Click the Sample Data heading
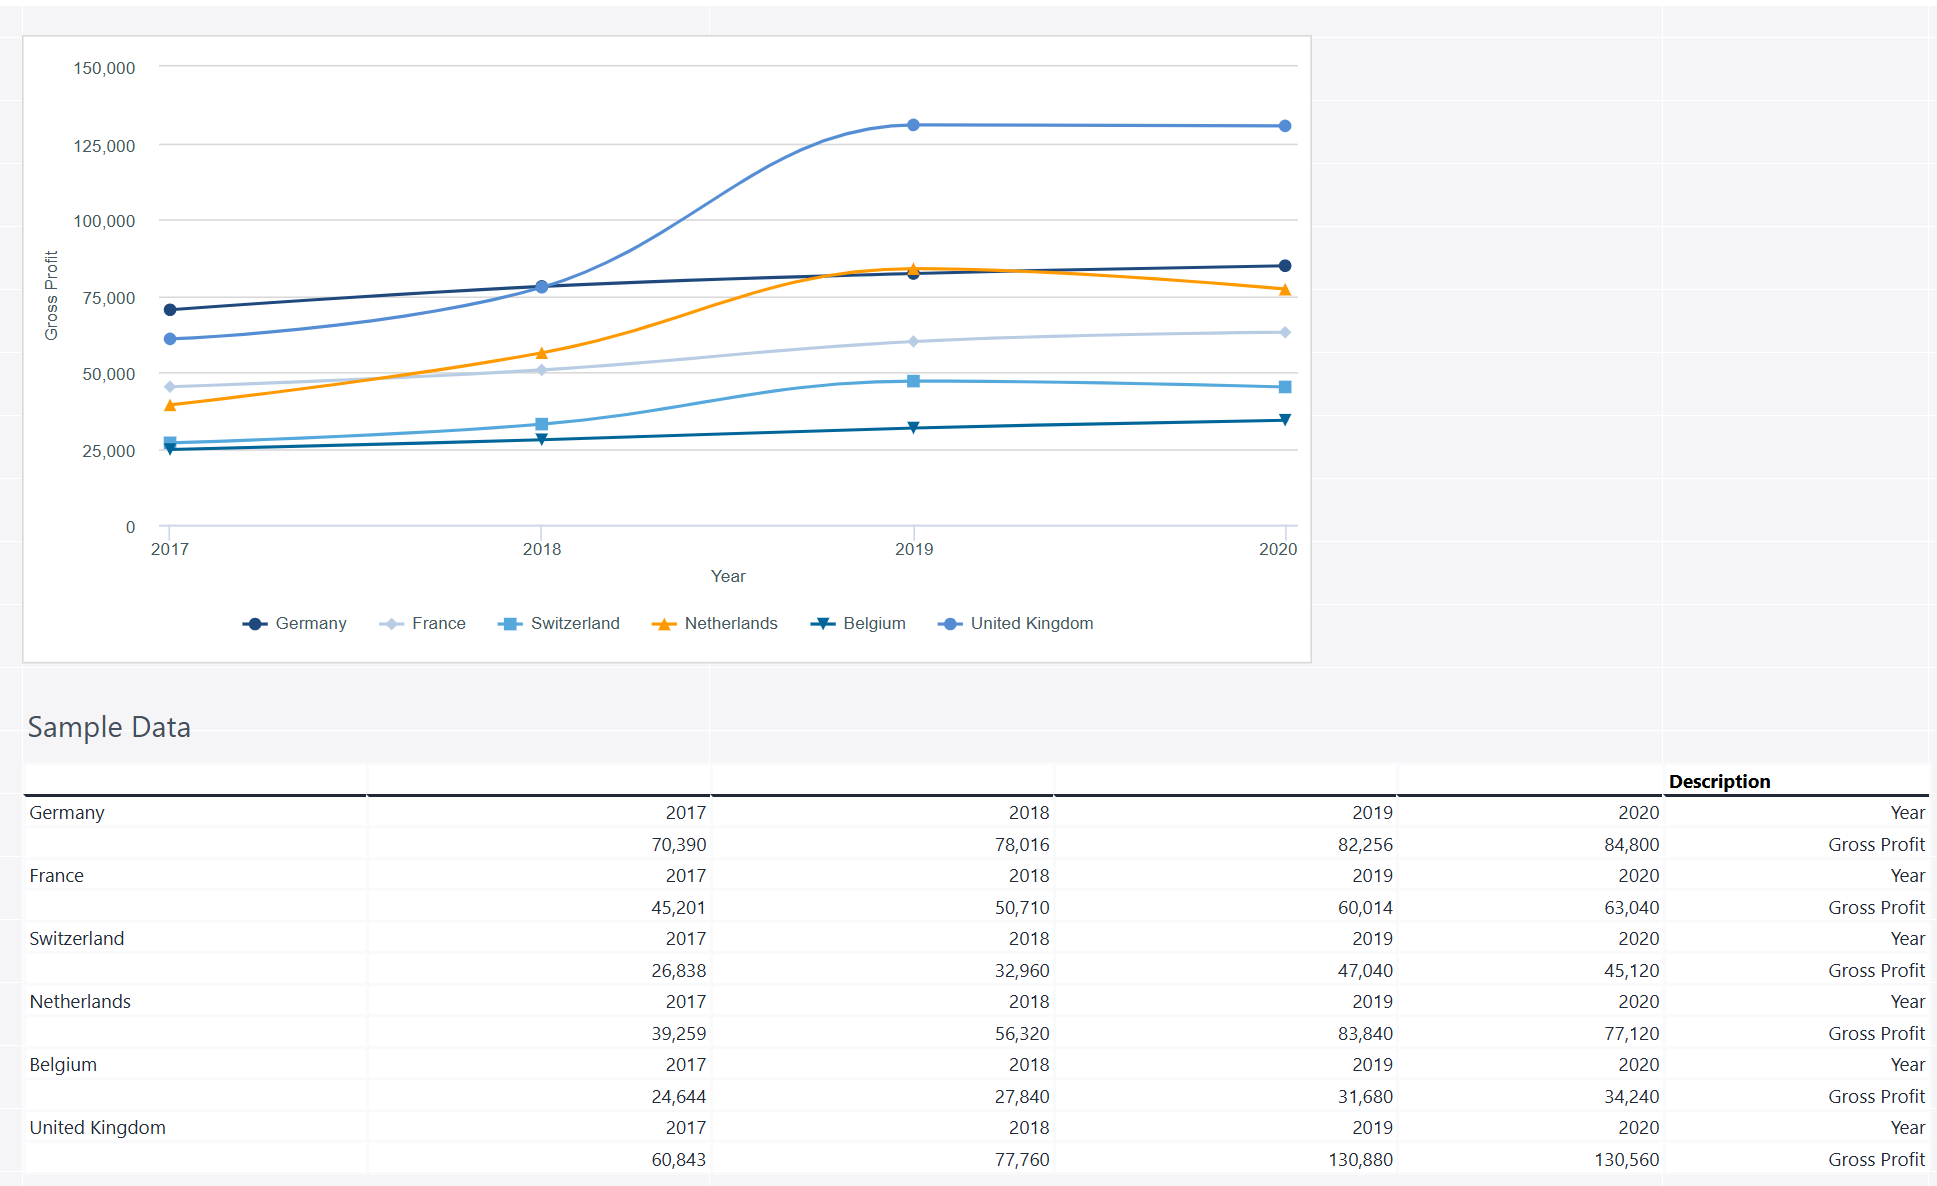This screenshot has height=1186, width=1937. [x=109, y=727]
